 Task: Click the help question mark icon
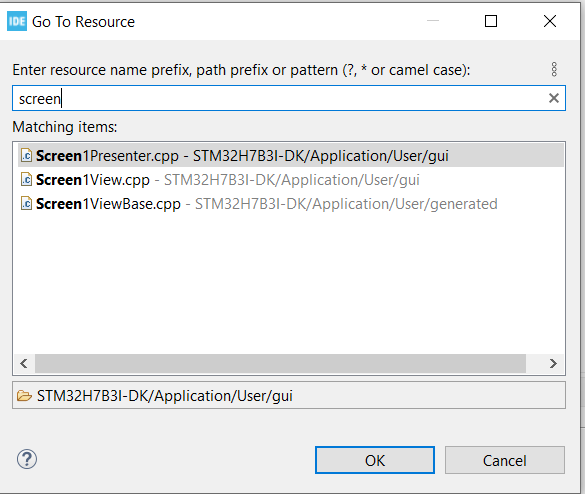27,459
